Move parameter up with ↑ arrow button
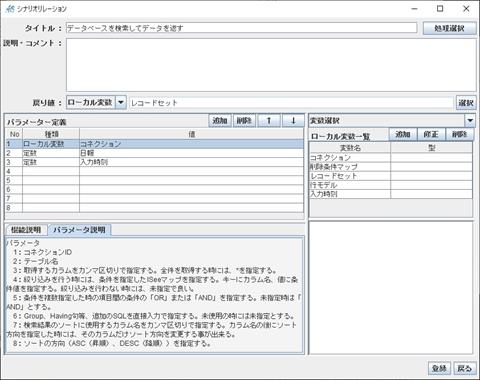 269,120
